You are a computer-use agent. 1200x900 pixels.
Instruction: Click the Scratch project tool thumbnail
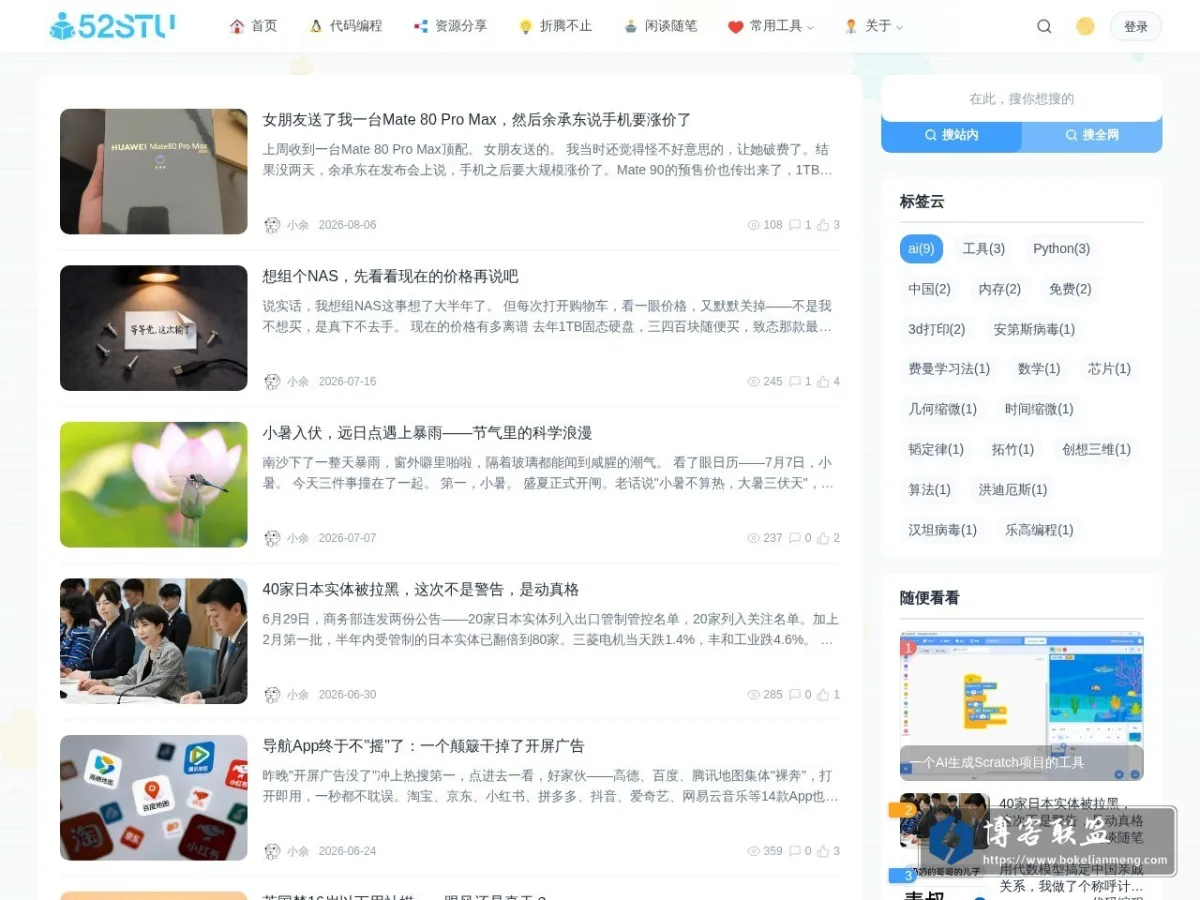point(1021,706)
